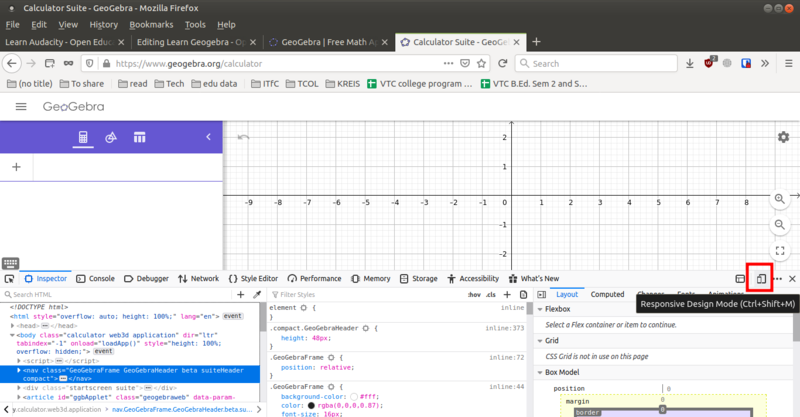Select iframe as target document icon
The height and width of the screenshot is (417, 800).
[x=740, y=279]
